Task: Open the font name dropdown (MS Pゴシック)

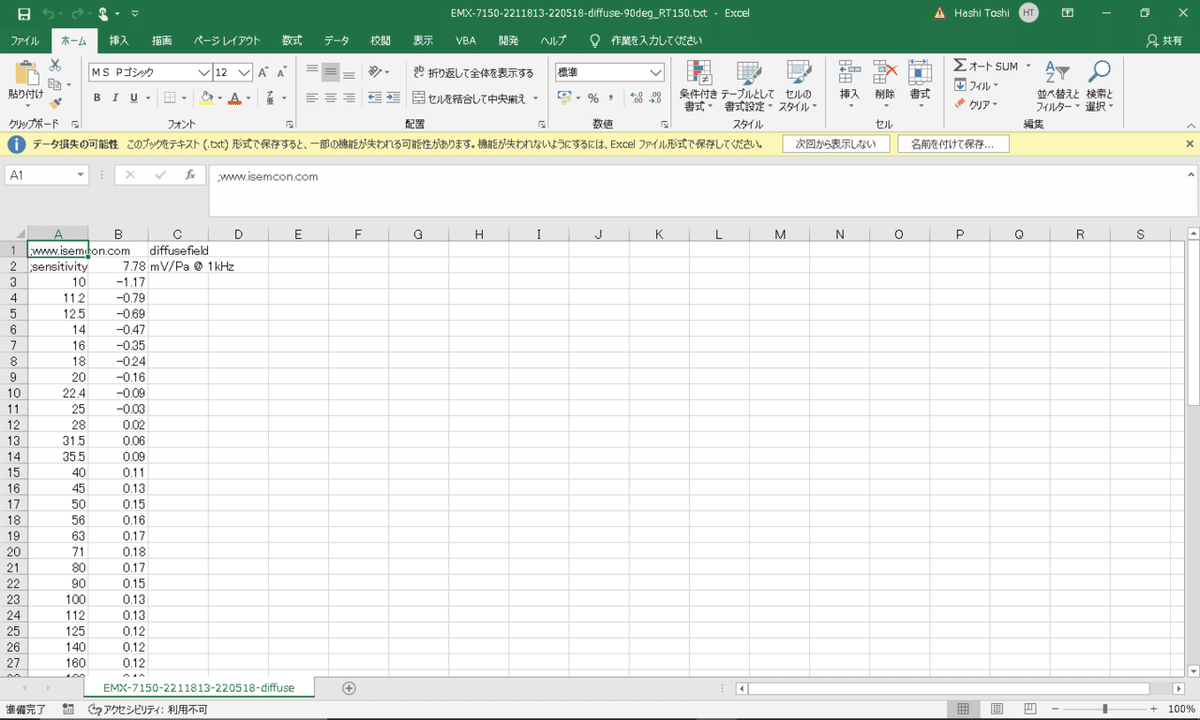Action: (204, 73)
